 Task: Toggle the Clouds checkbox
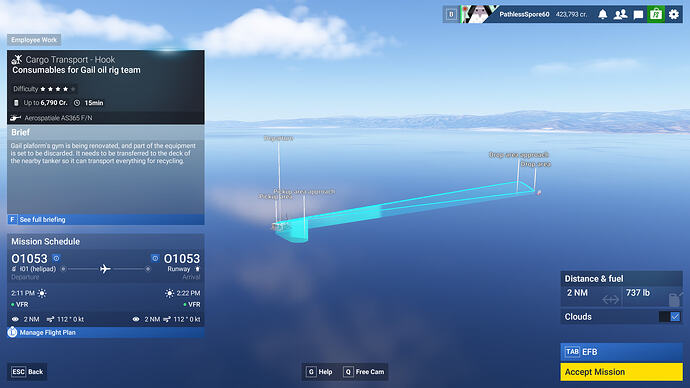coord(675,317)
